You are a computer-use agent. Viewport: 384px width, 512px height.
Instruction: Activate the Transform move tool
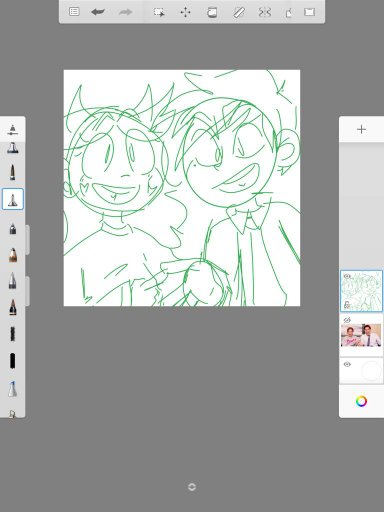[x=185, y=12]
